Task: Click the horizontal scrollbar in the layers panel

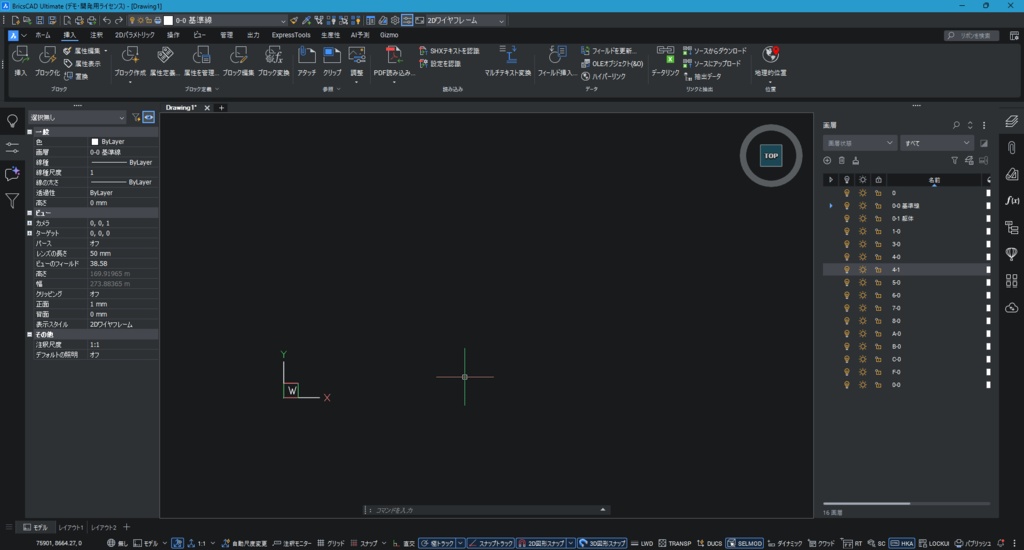Action: pyautogui.click(x=866, y=504)
